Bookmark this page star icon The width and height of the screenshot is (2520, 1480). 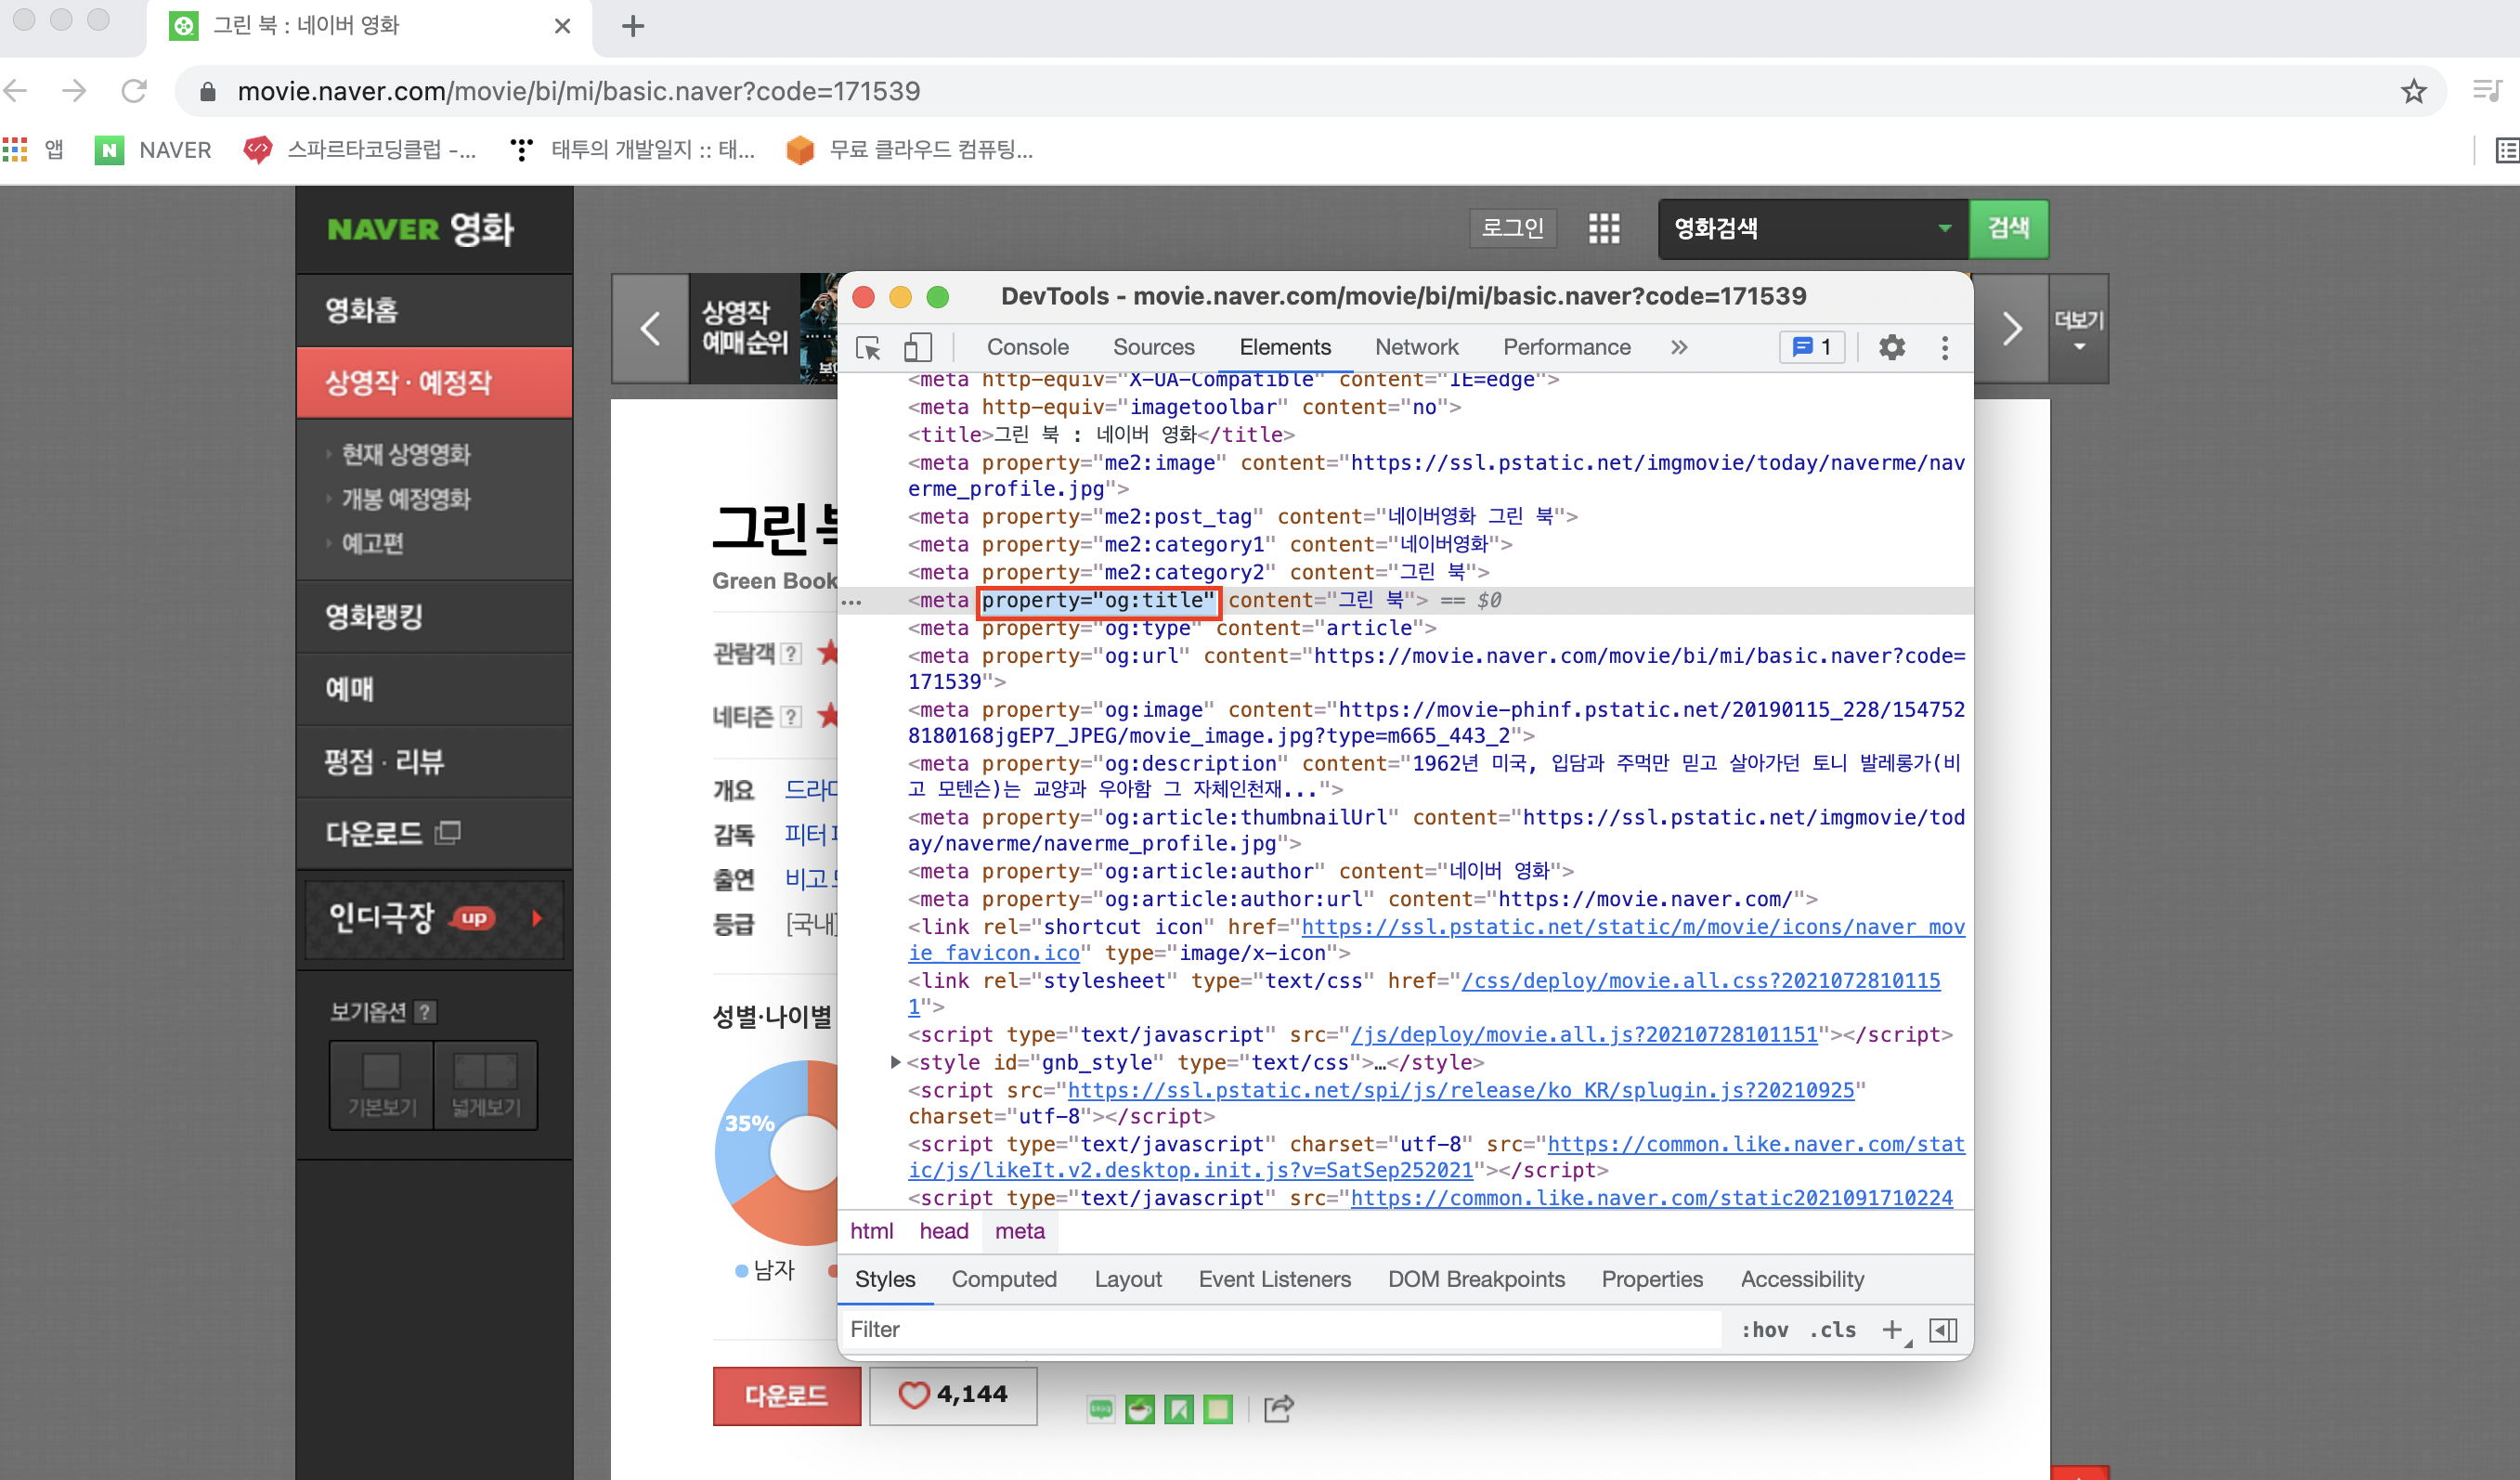[2413, 91]
